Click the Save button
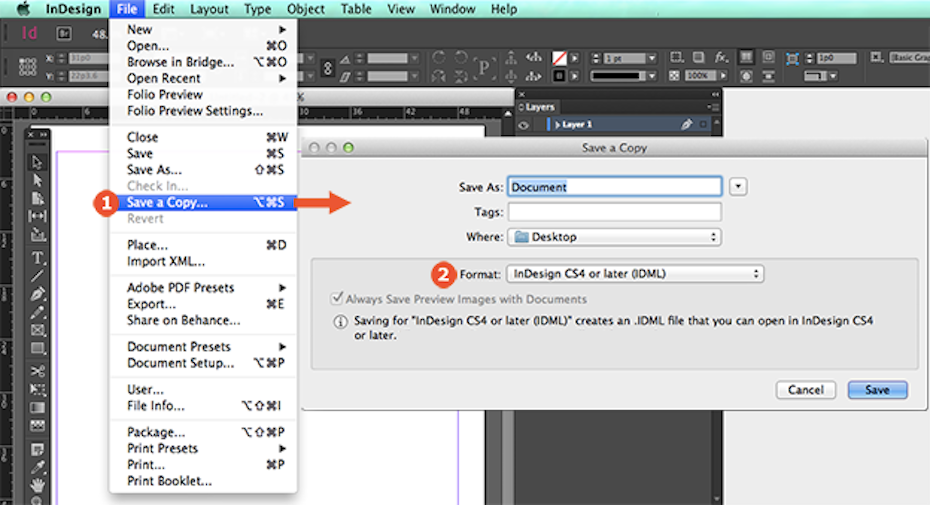The width and height of the screenshot is (930, 505). (x=877, y=390)
